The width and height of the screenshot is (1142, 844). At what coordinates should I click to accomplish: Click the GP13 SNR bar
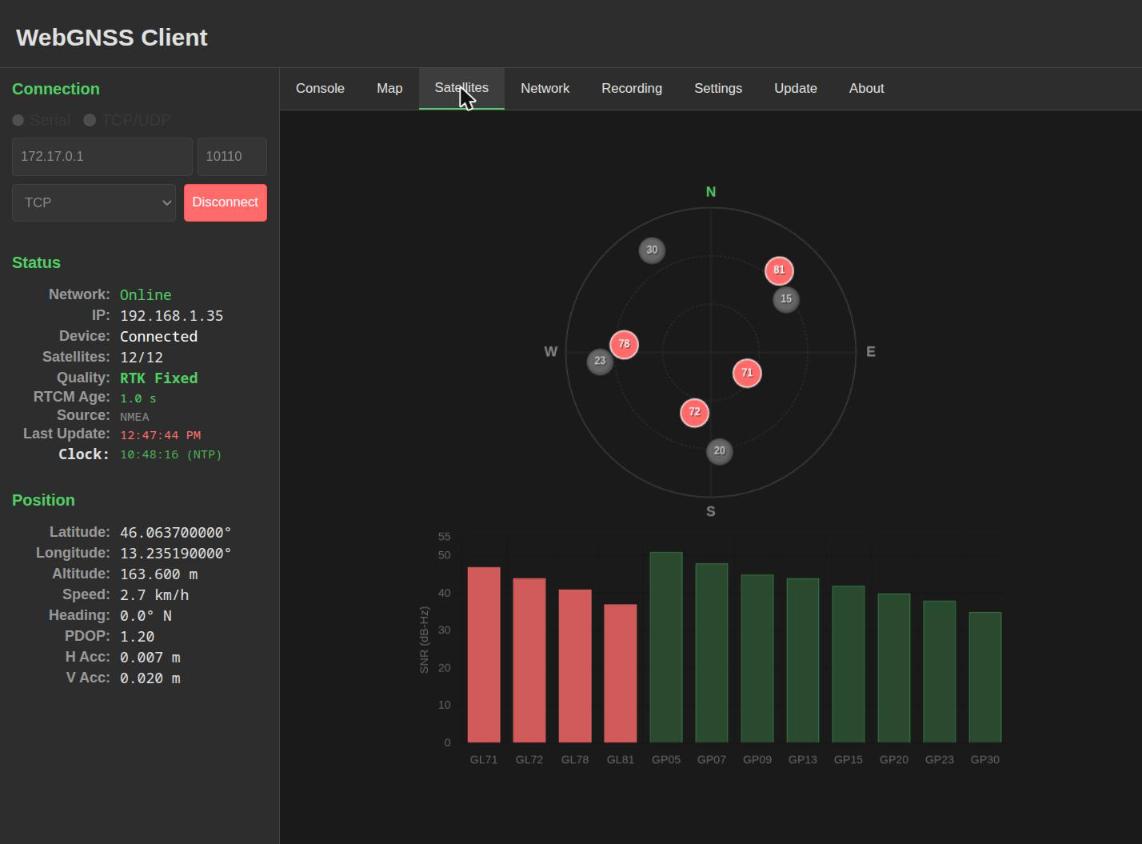(803, 660)
